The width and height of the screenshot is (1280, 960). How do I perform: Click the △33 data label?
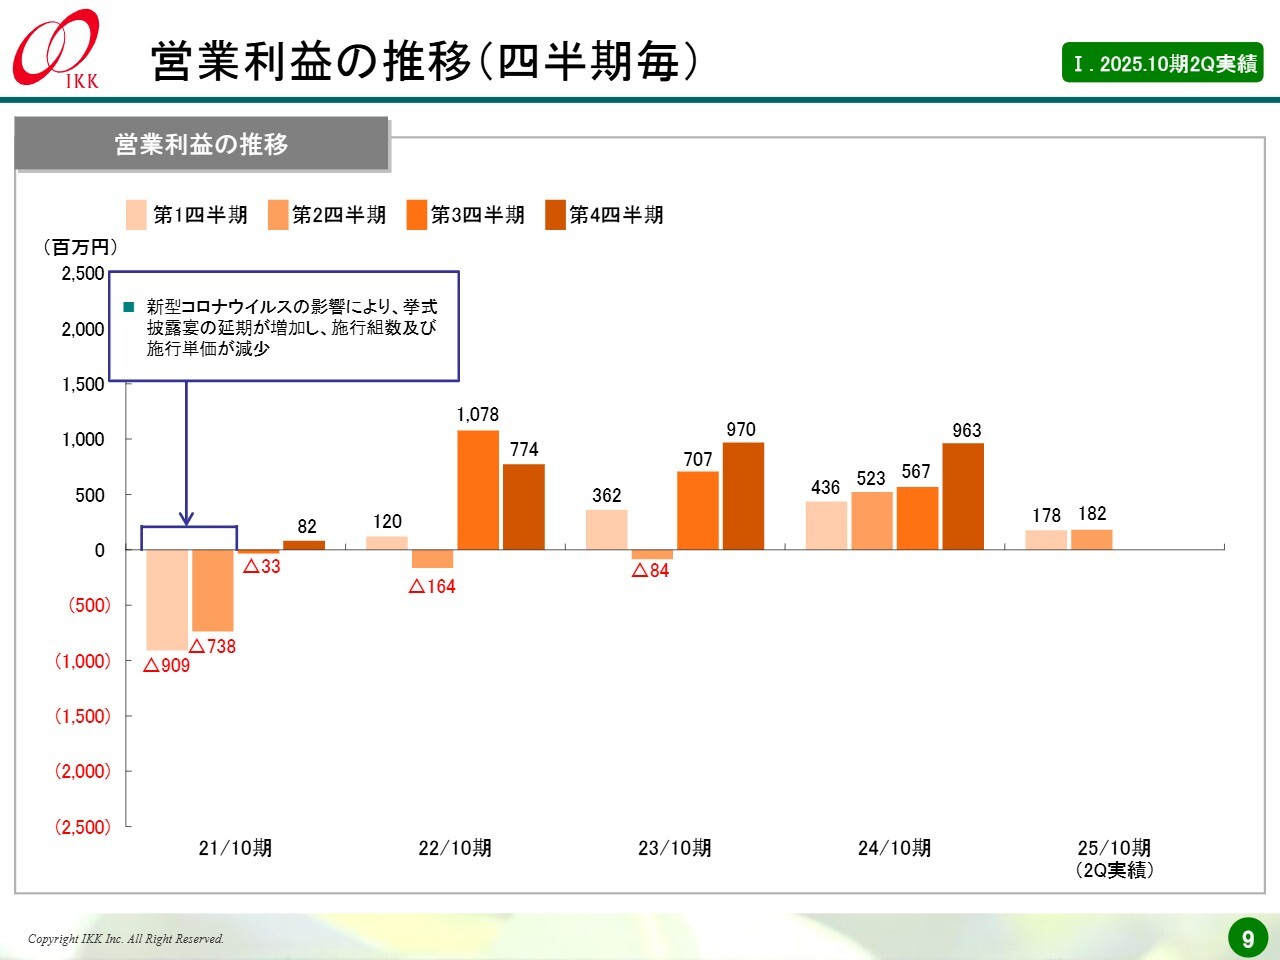(262, 566)
